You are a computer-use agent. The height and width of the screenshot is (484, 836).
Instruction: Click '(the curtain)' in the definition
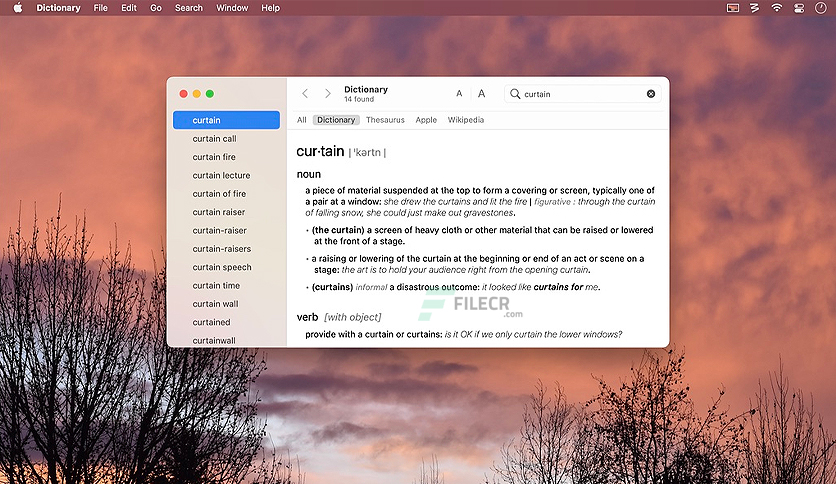pos(338,230)
